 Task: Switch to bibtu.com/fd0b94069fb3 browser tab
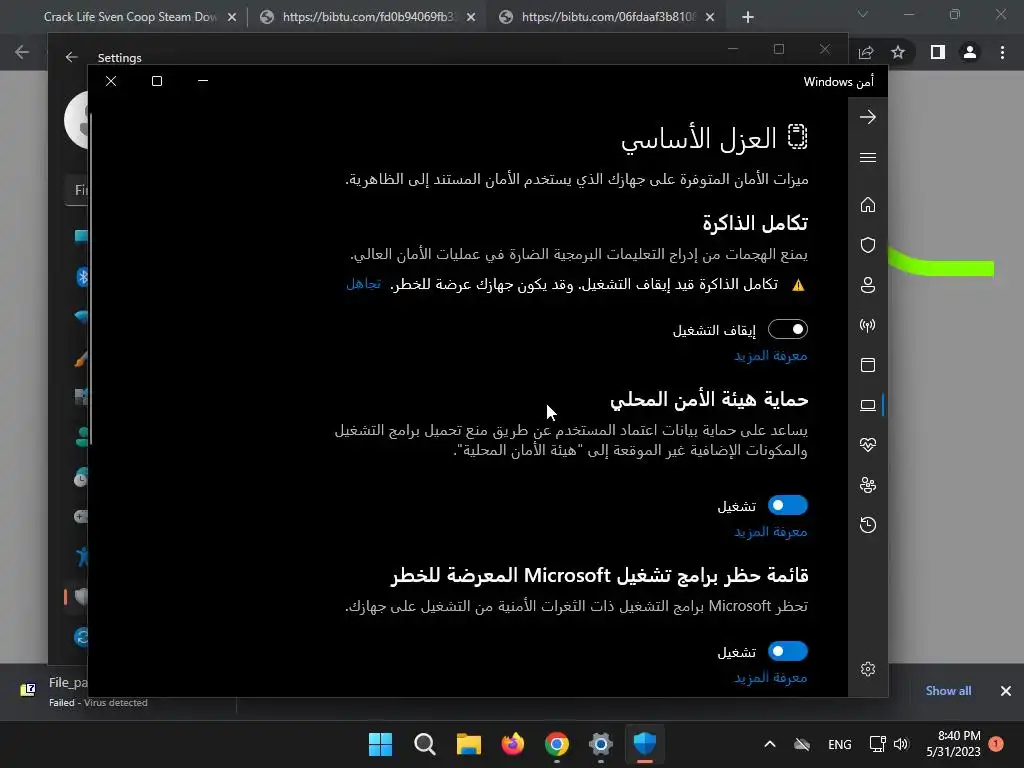pos(366,17)
